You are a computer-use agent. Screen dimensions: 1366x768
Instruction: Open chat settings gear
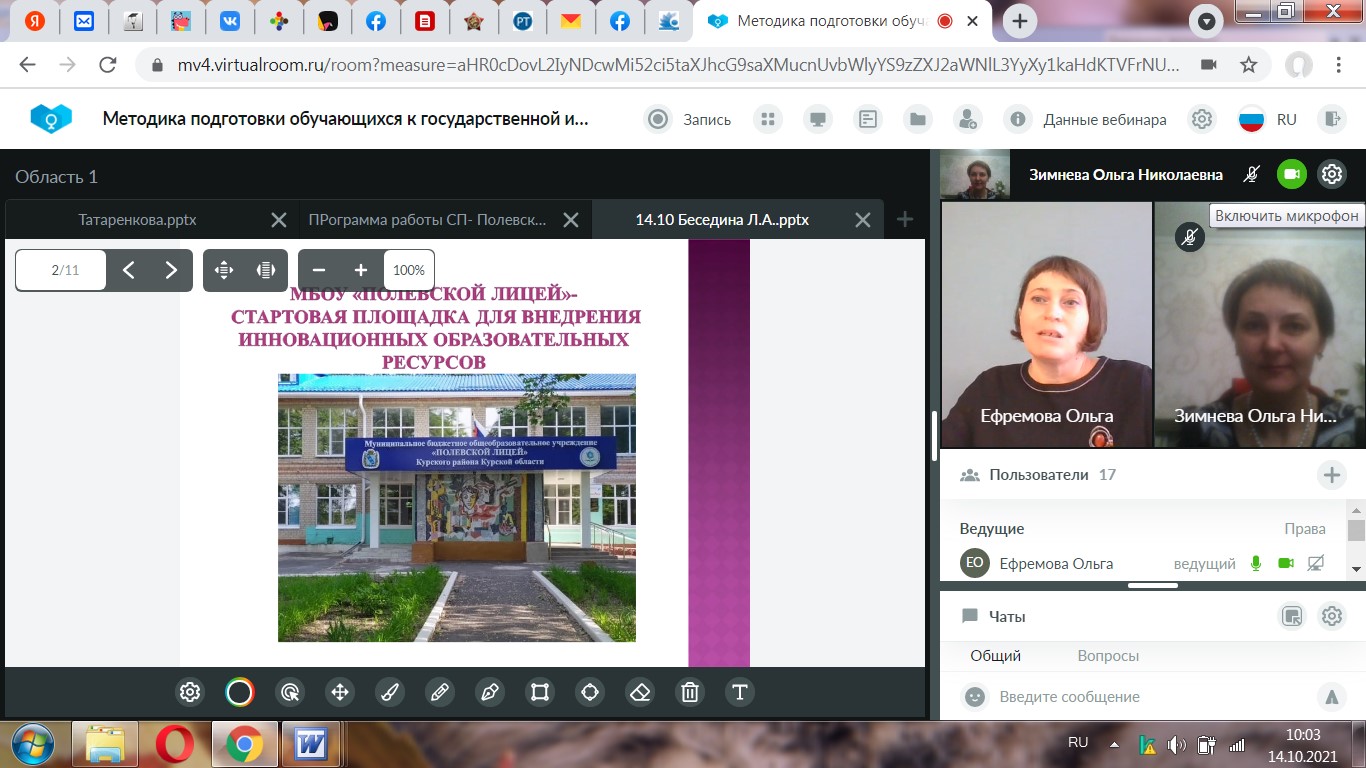pos(1332,616)
